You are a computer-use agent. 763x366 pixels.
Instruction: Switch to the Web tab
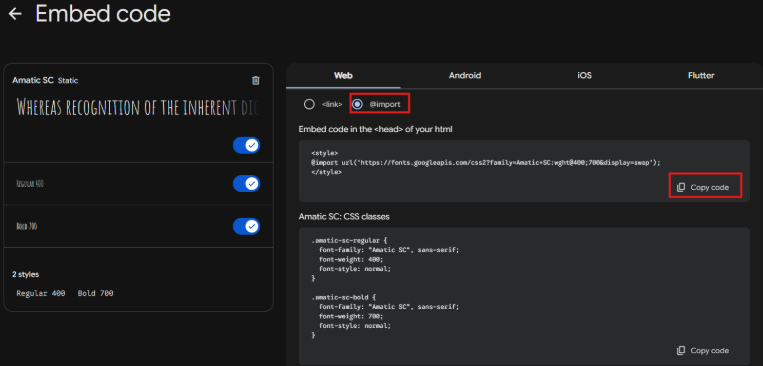point(343,75)
